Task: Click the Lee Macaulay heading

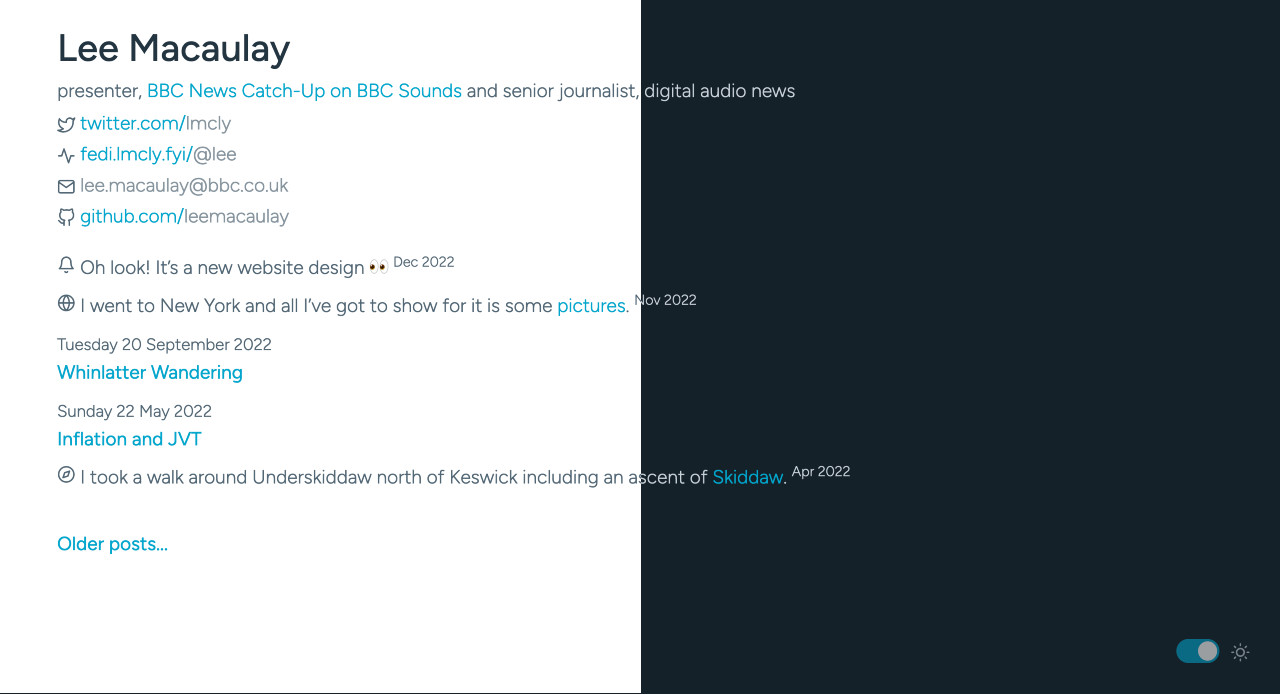Action: 173,48
